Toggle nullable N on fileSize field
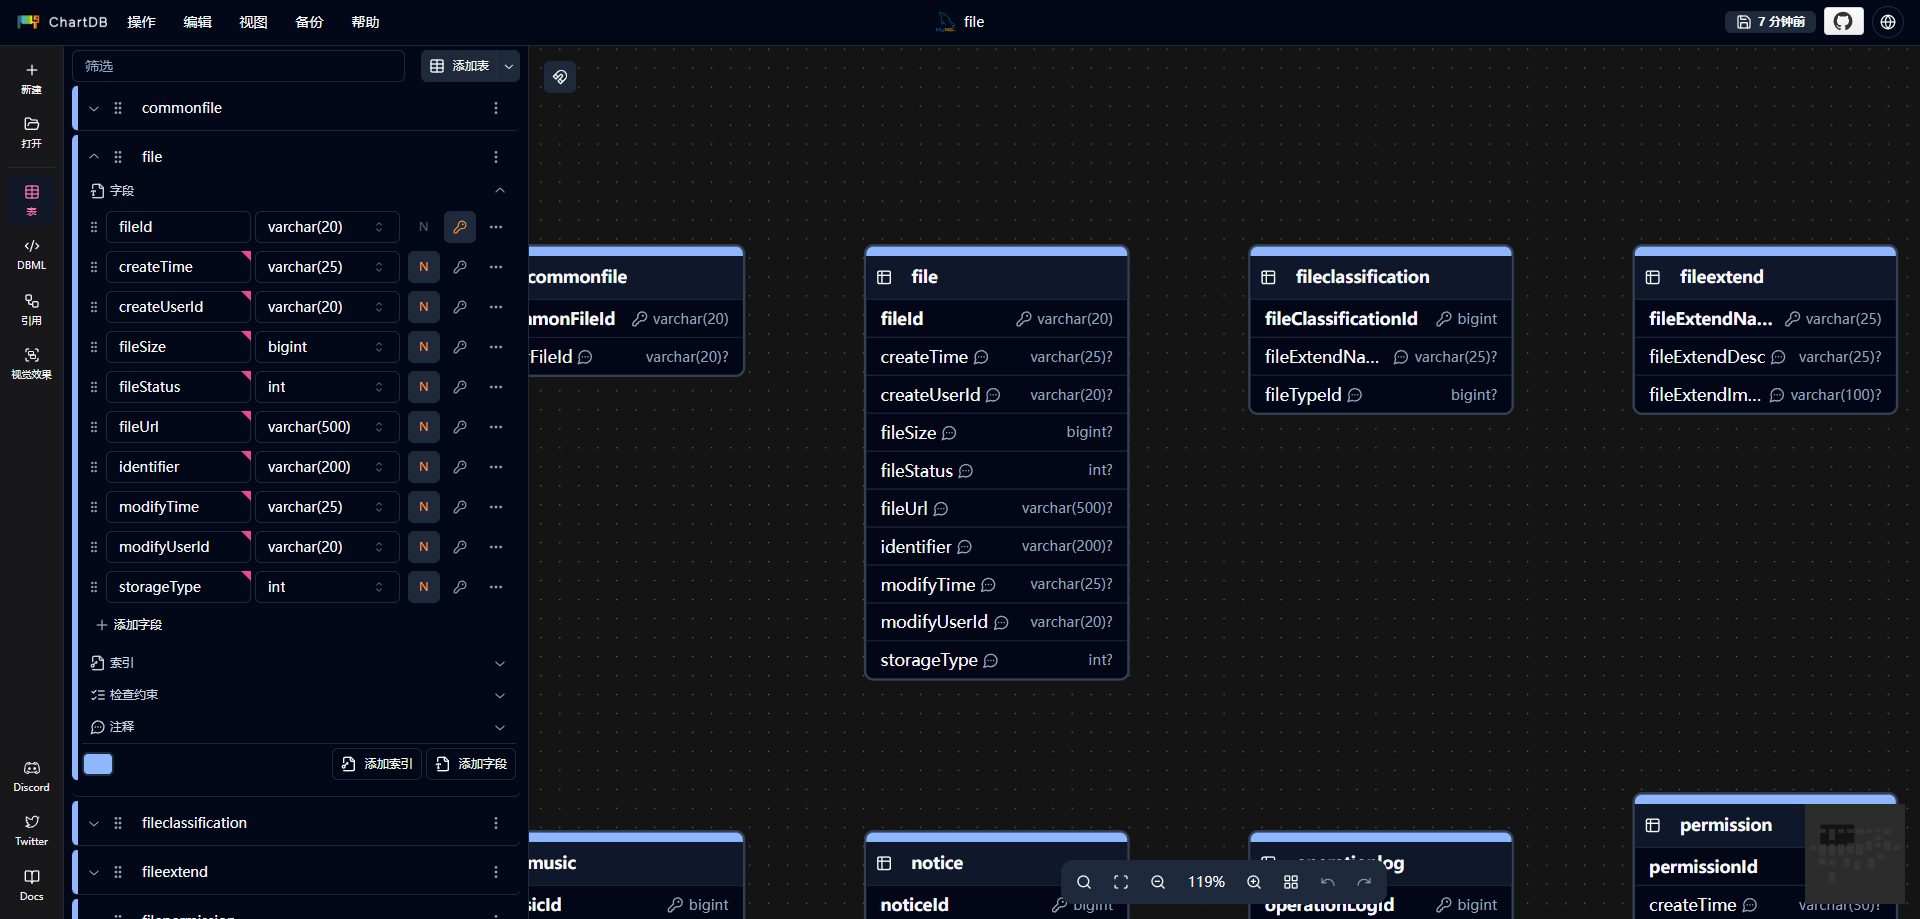This screenshot has width=1920, height=919. (424, 347)
